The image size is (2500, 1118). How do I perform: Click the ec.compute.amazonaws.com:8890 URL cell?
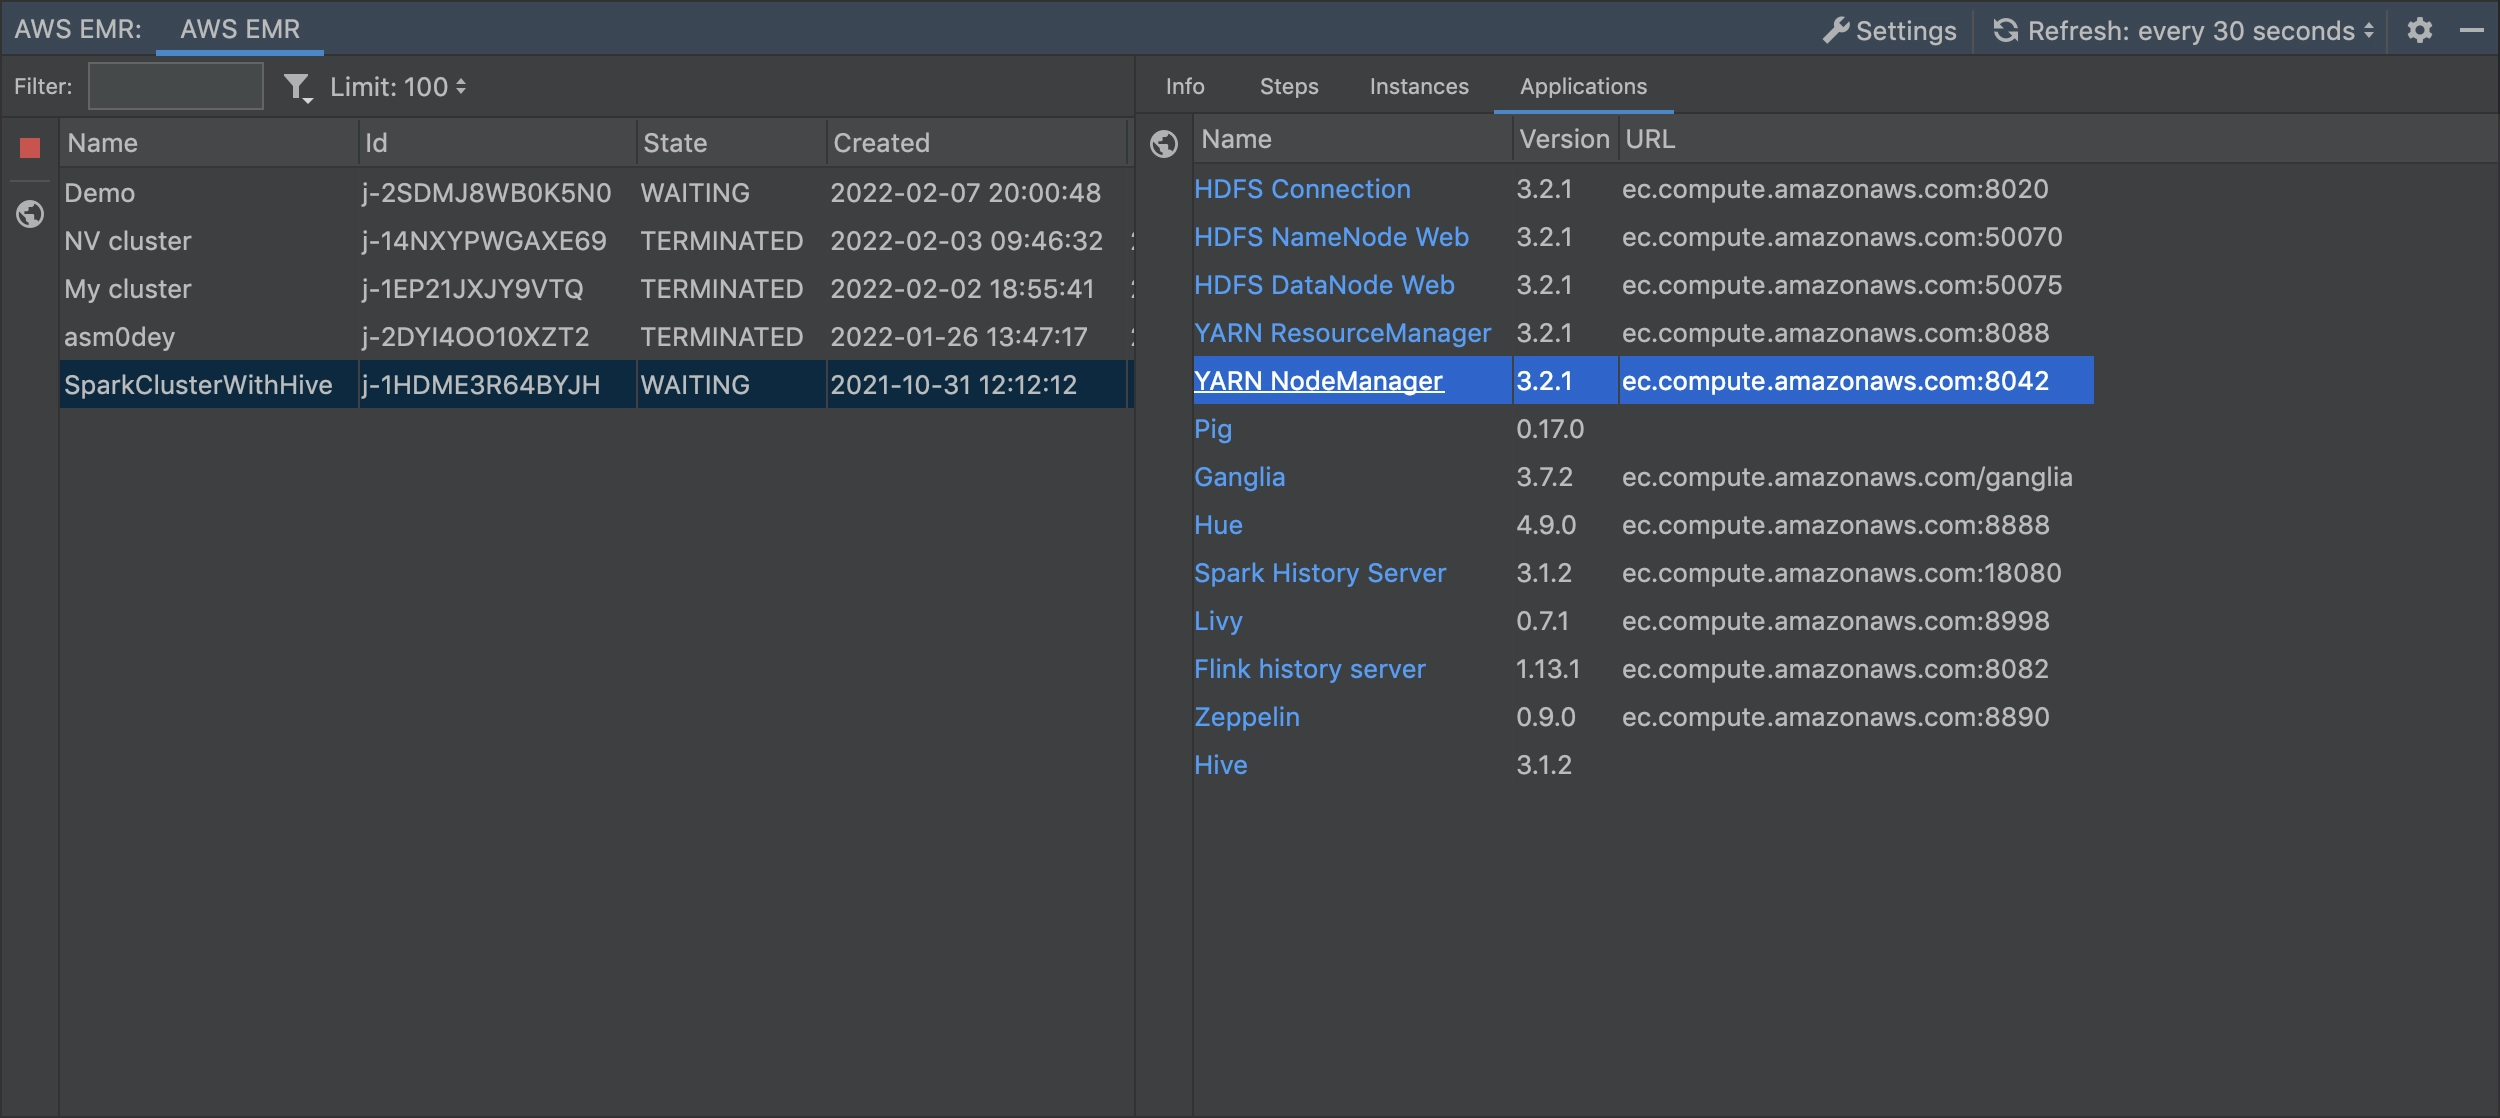click(1835, 717)
